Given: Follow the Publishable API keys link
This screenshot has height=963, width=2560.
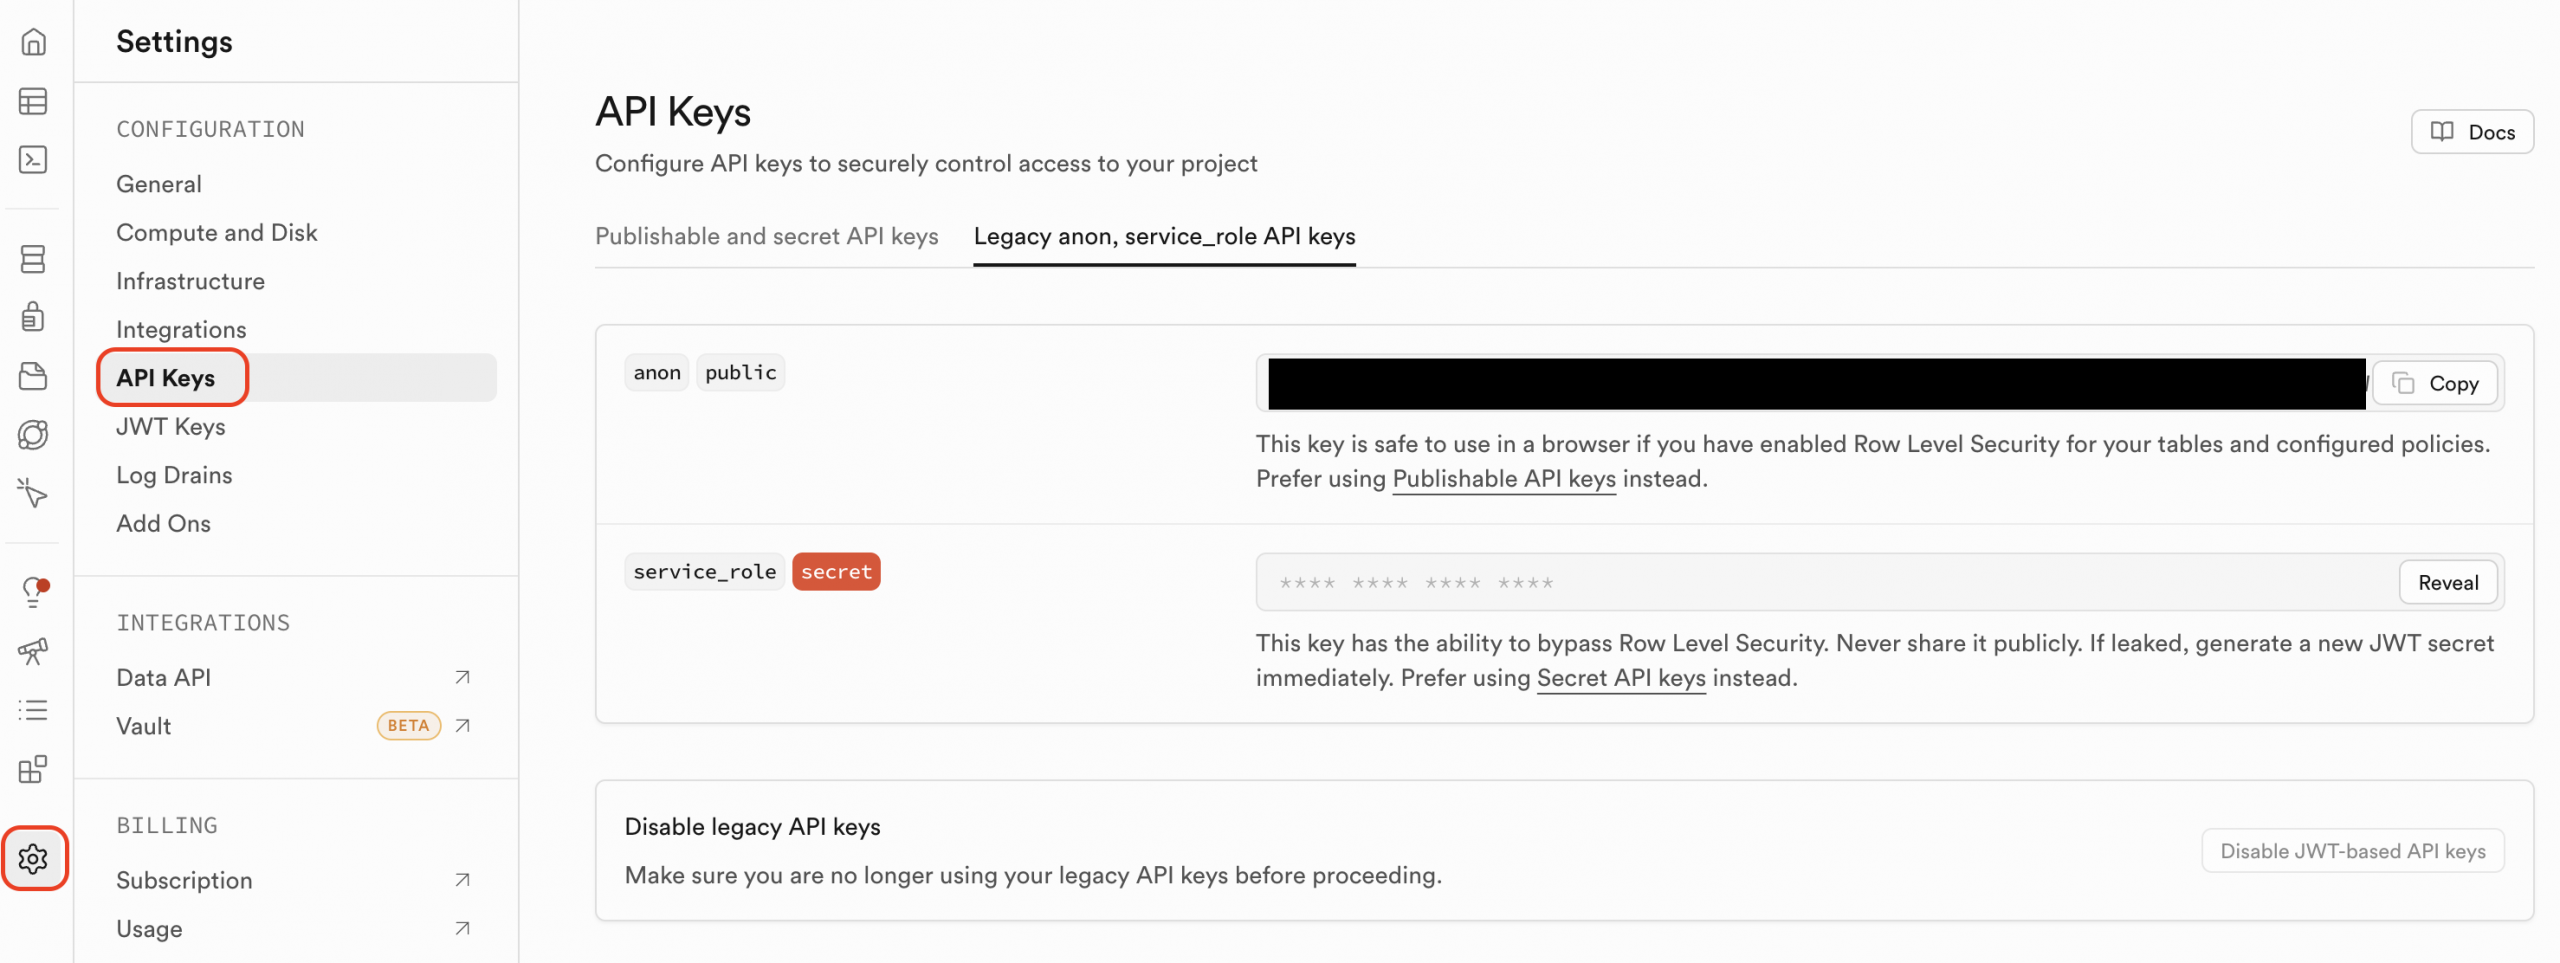Looking at the screenshot, I should click(1503, 479).
